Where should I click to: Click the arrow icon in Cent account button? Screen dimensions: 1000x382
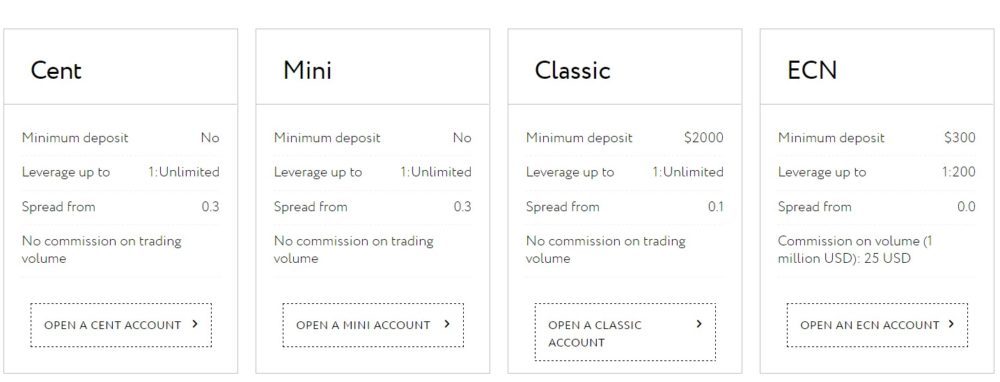pos(195,324)
